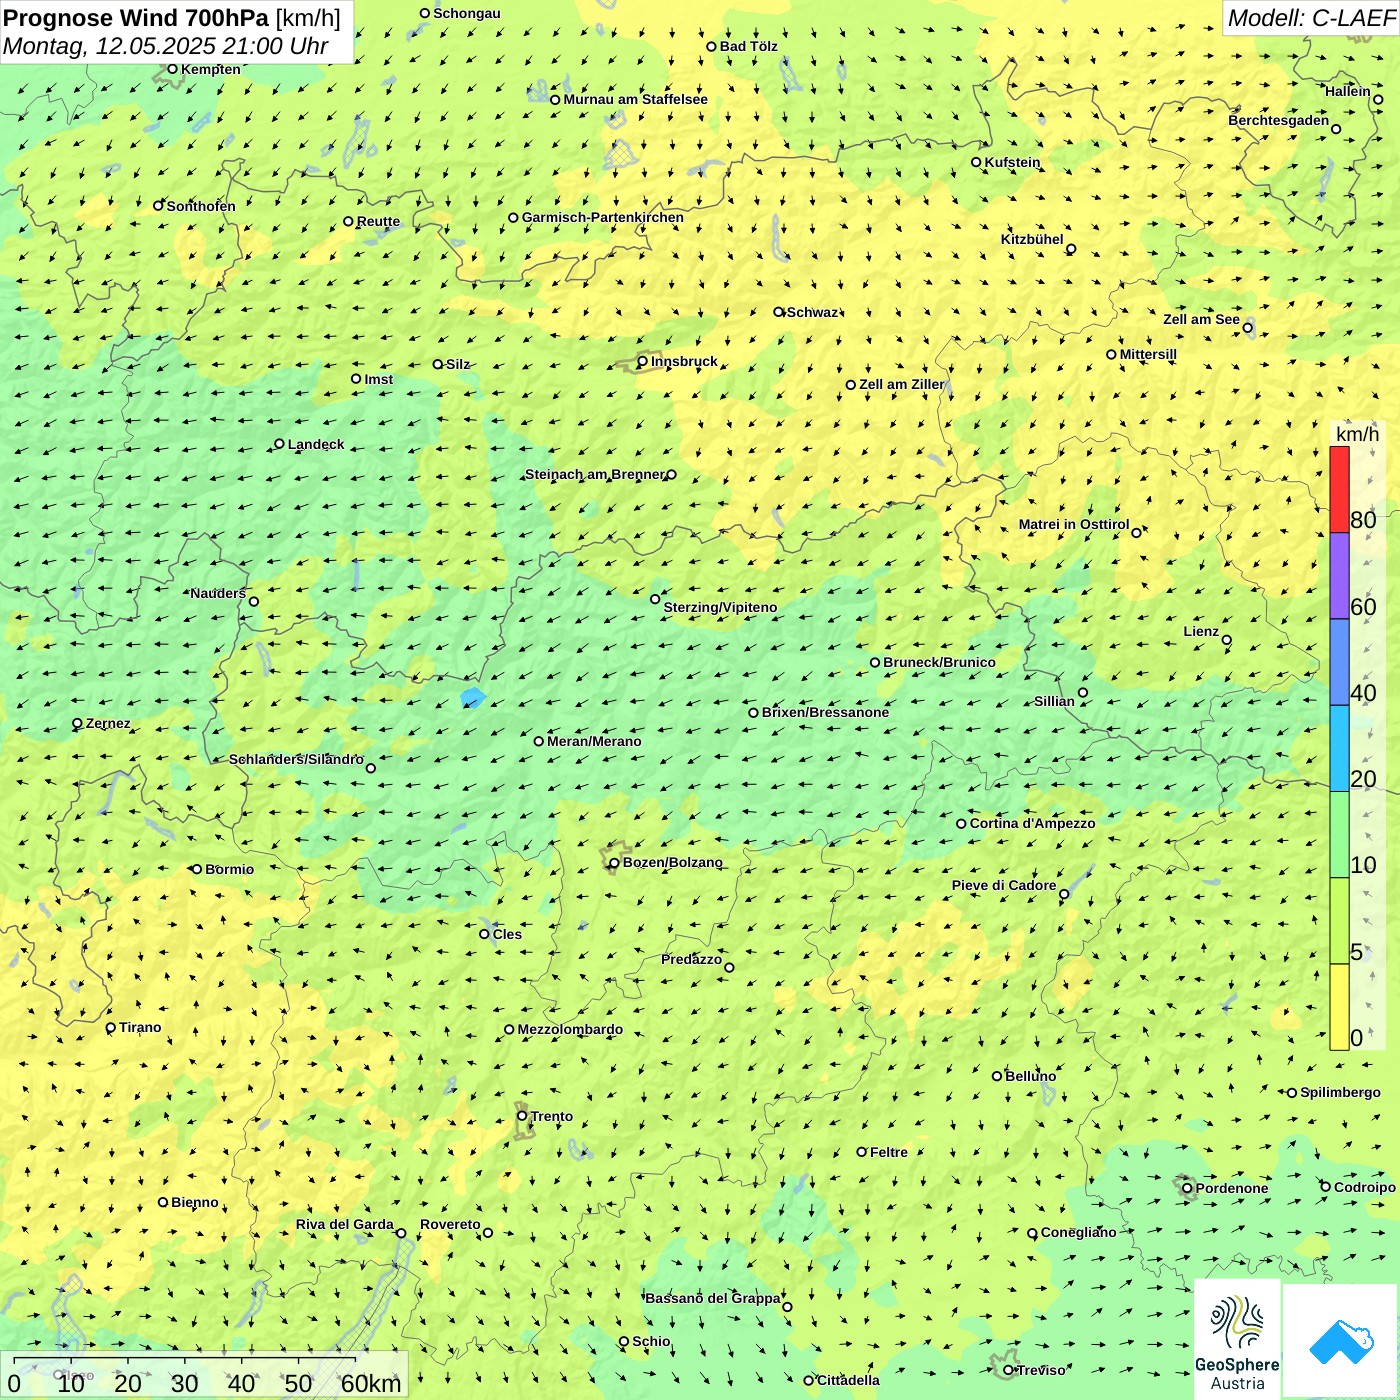The width and height of the screenshot is (1400, 1400).
Task: Click the Trento city marker
Action: coord(522,1116)
